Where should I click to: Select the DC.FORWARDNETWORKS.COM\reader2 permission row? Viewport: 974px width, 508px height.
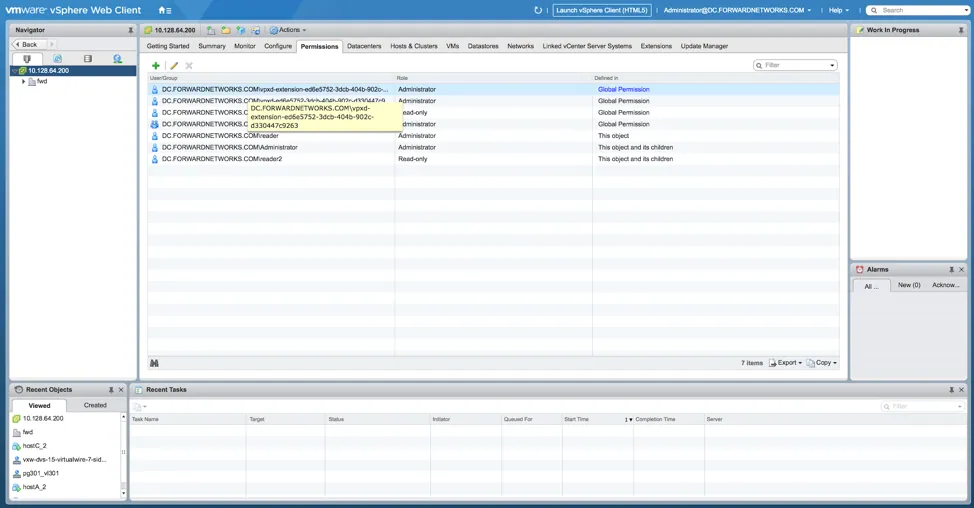(493, 159)
